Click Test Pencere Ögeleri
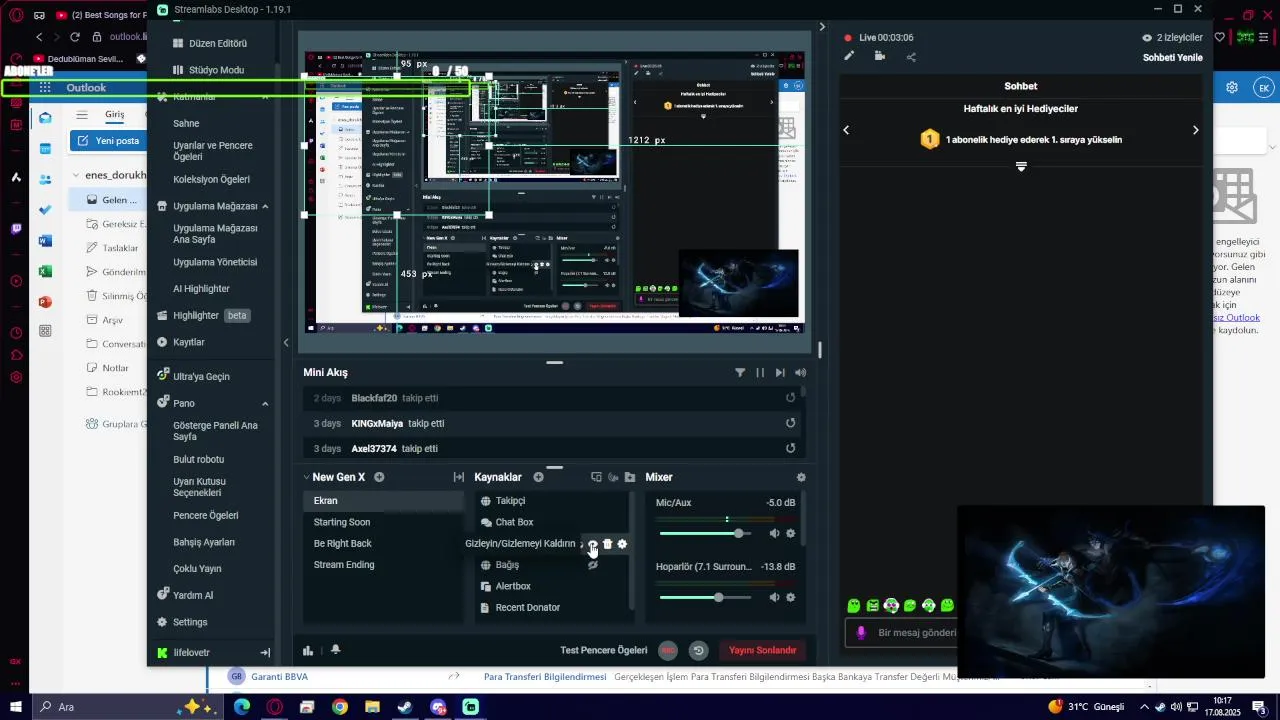The width and height of the screenshot is (1280, 720). pyautogui.click(x=604, y=650)
